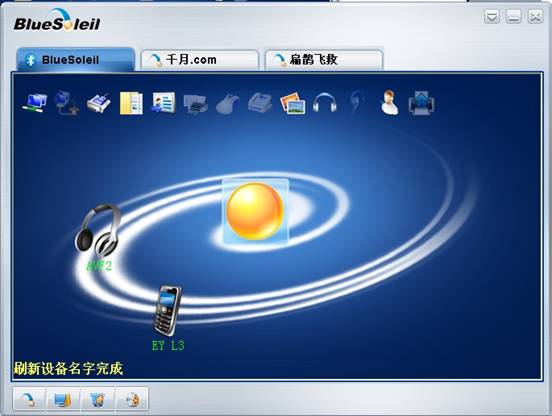This screenshot has width=552, height=416.
Task: Open the Personal Area Networking service icon
Action: tap(34, 102)
